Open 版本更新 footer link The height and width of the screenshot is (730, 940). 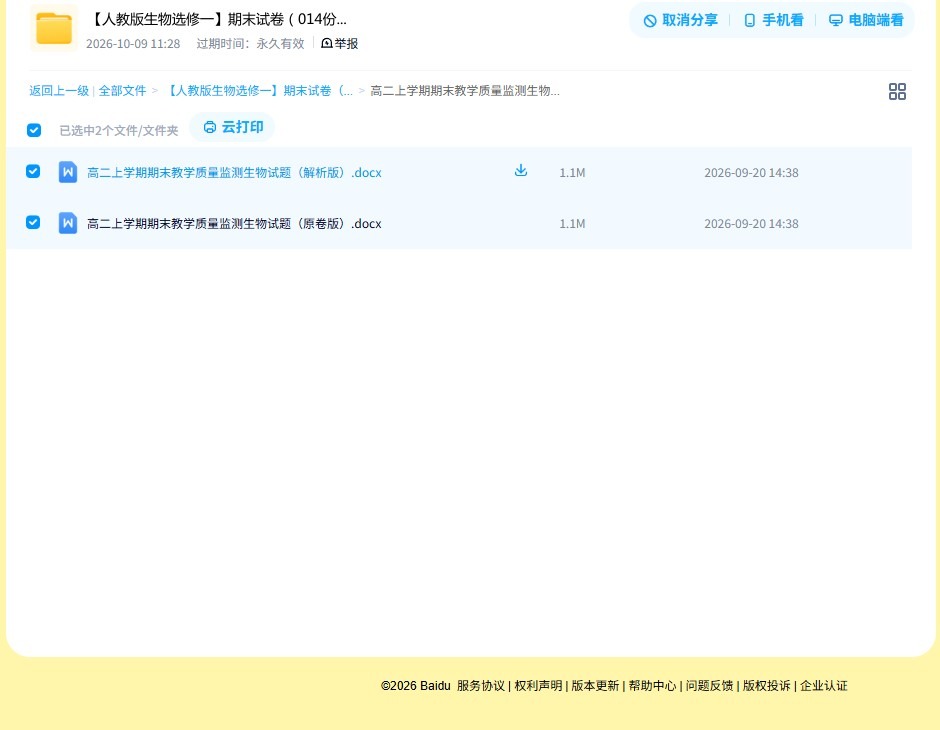click(x=595, y=686)
